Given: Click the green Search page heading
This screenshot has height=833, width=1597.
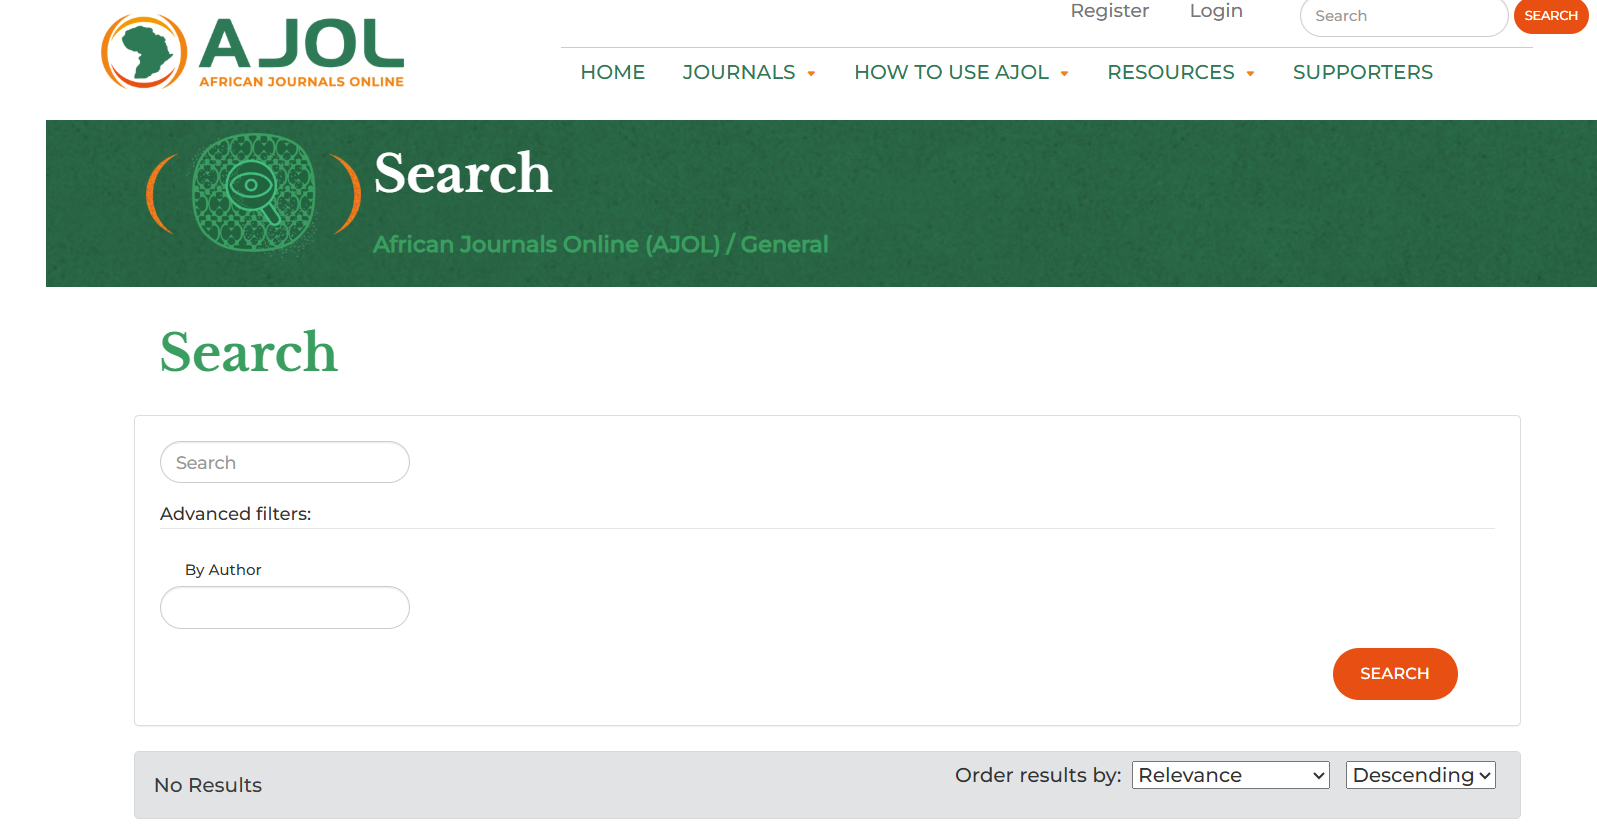Looking at the screenshot, I should click(249, 352).
